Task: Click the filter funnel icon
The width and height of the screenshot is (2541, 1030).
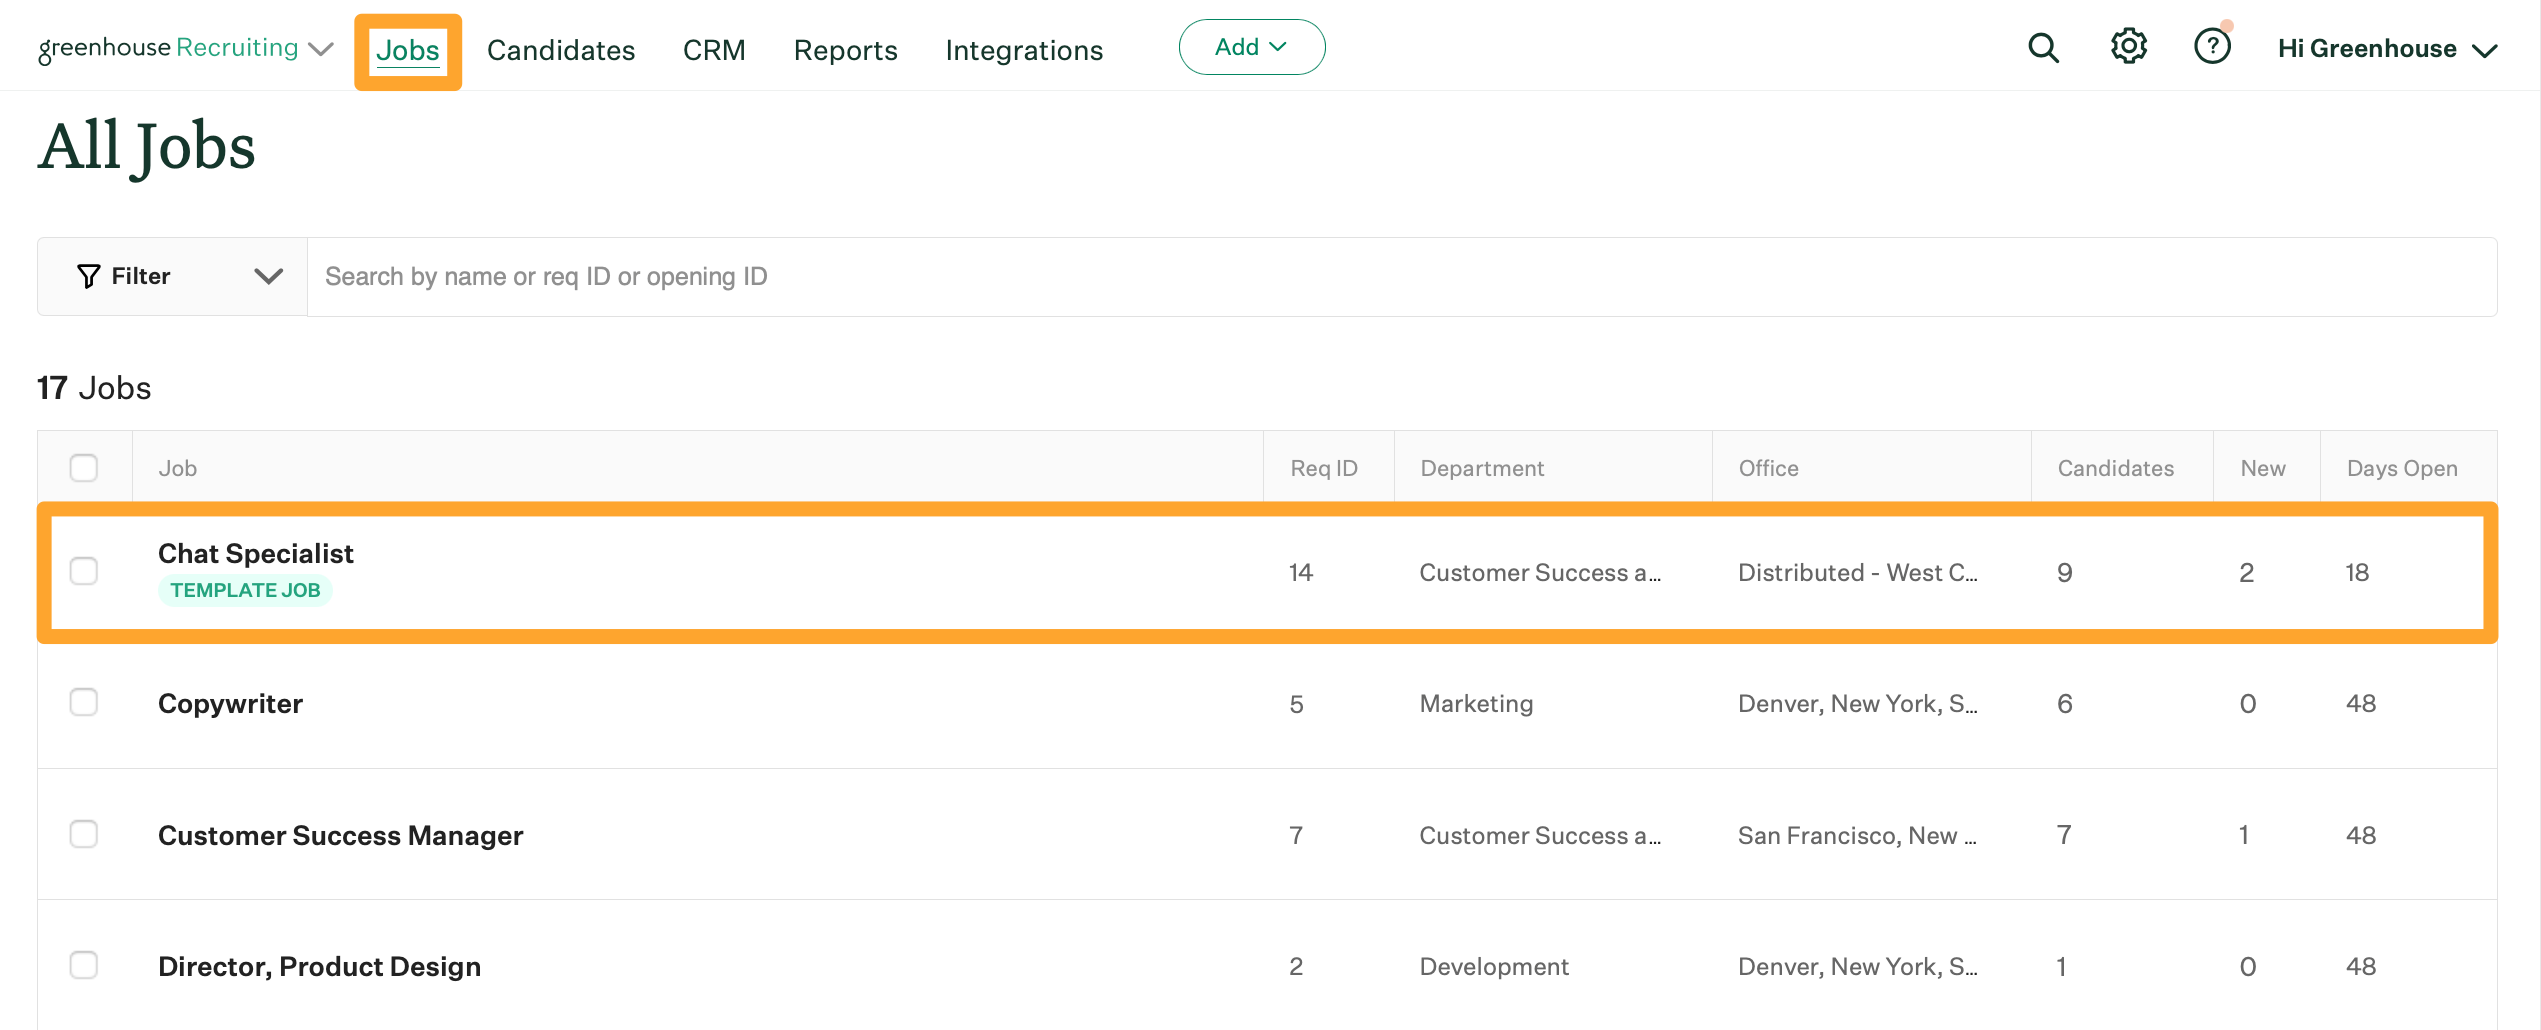Action: click(x=88, y=276)
